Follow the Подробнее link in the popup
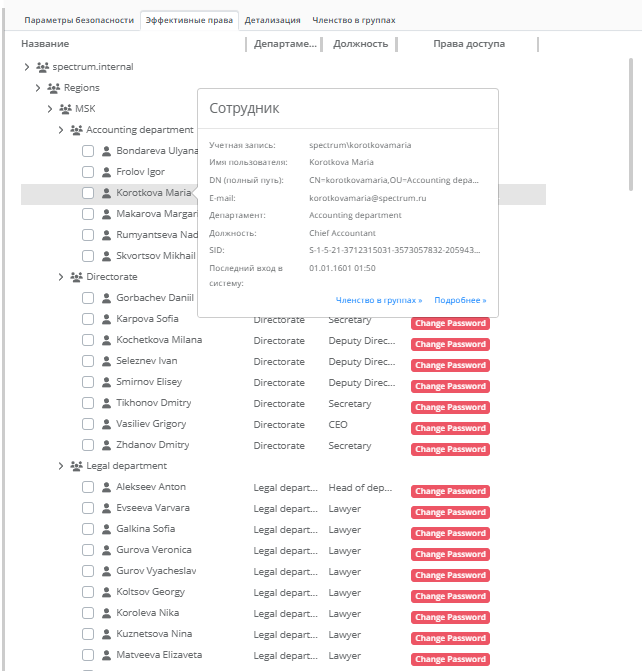 pyautogui.click(x=460, y=300)
